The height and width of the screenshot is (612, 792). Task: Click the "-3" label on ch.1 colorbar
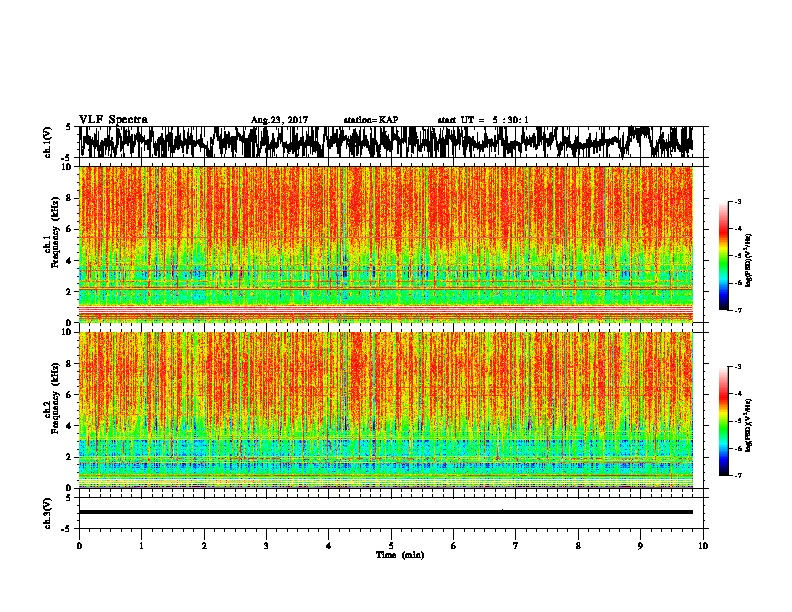tap(738, 201)
